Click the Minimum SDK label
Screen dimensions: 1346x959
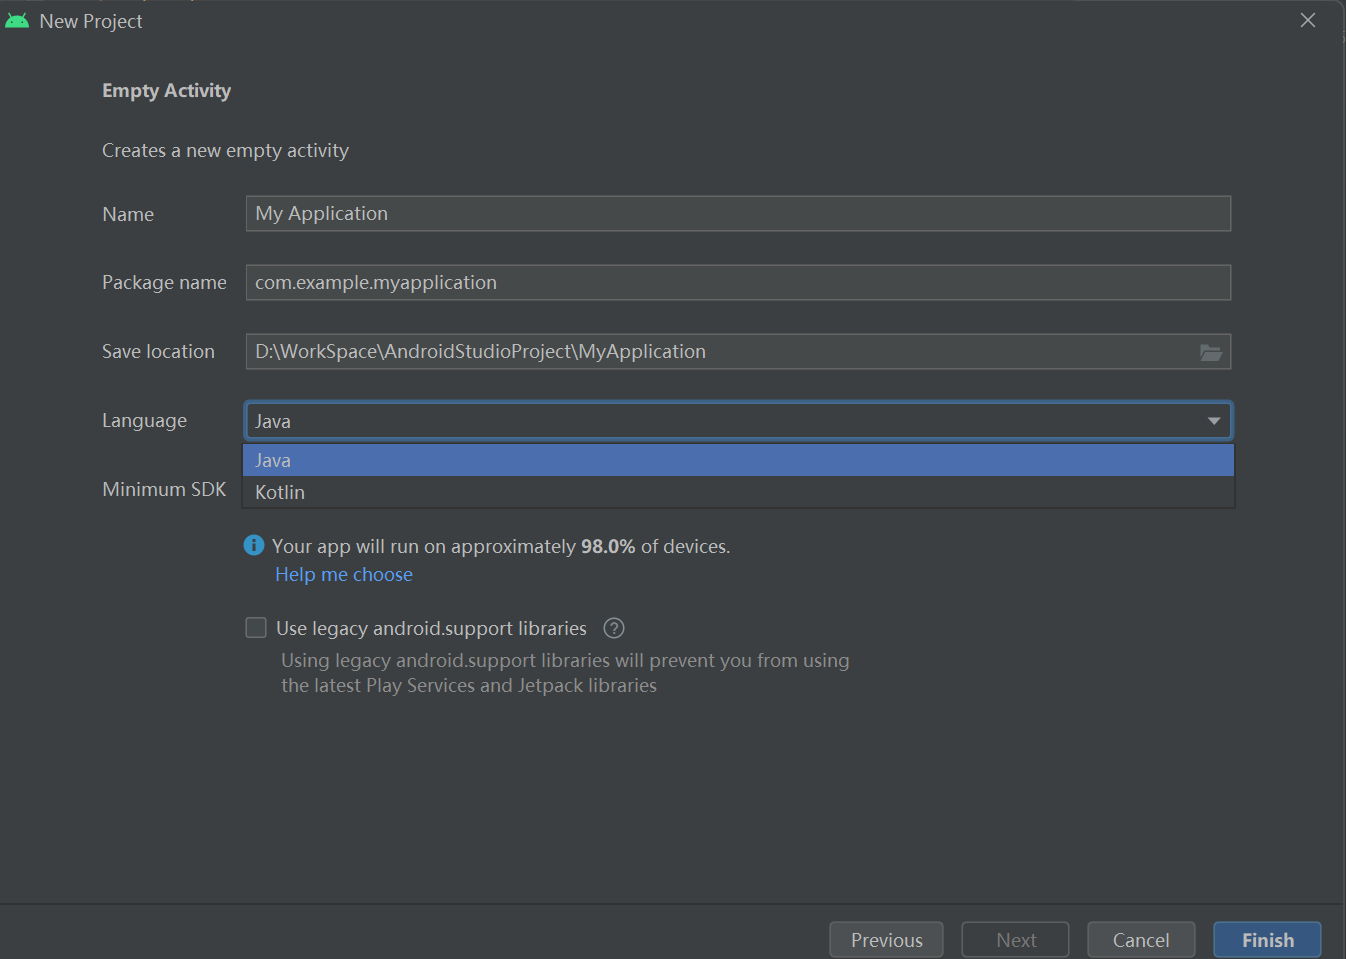pyautogui.click(x=164, y=489)
